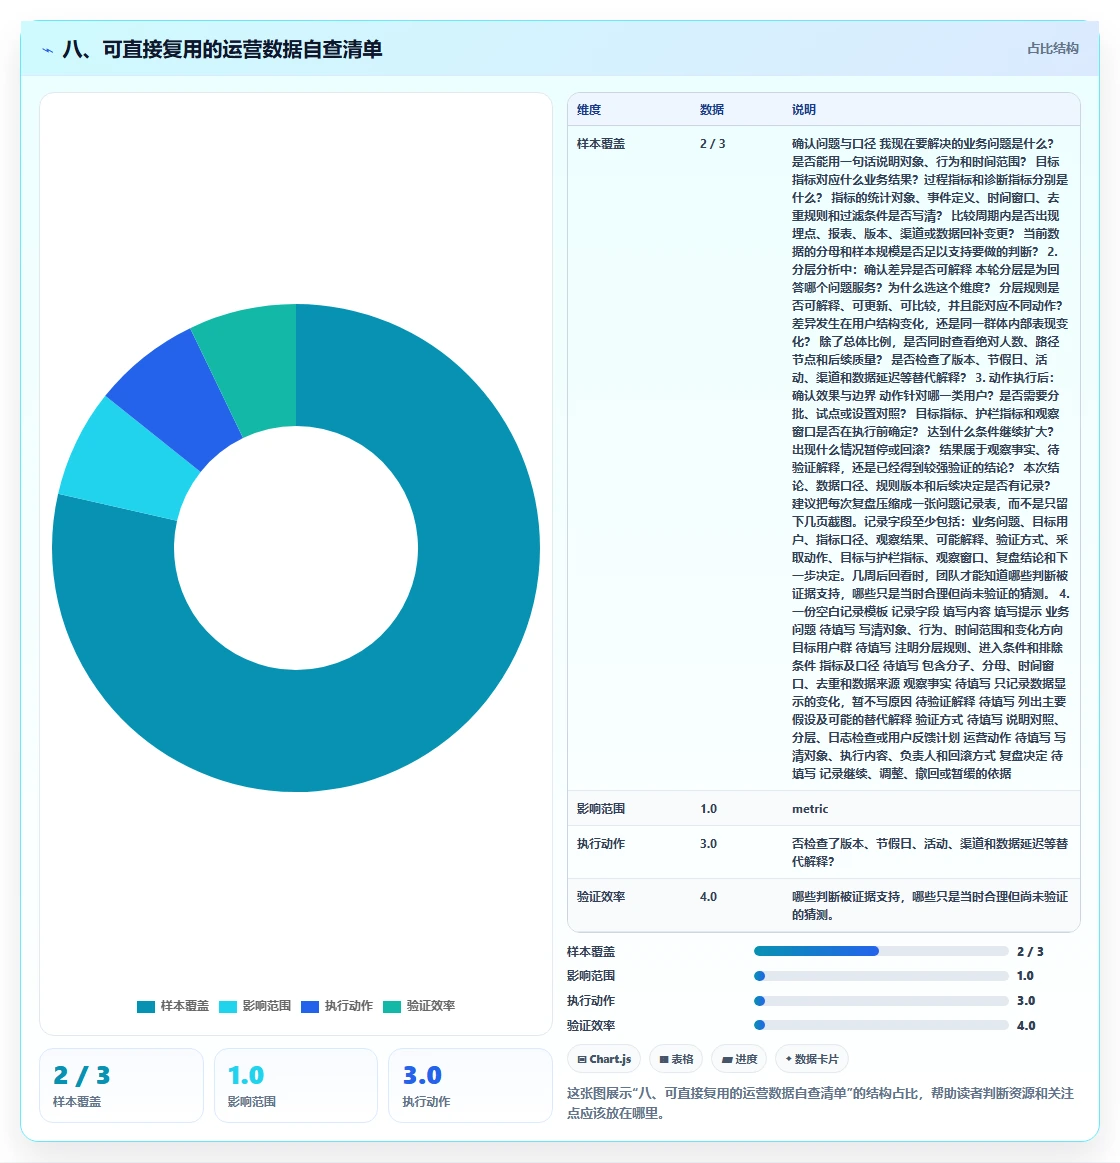Click the 占比结构 label in header

click(1053, 48)
